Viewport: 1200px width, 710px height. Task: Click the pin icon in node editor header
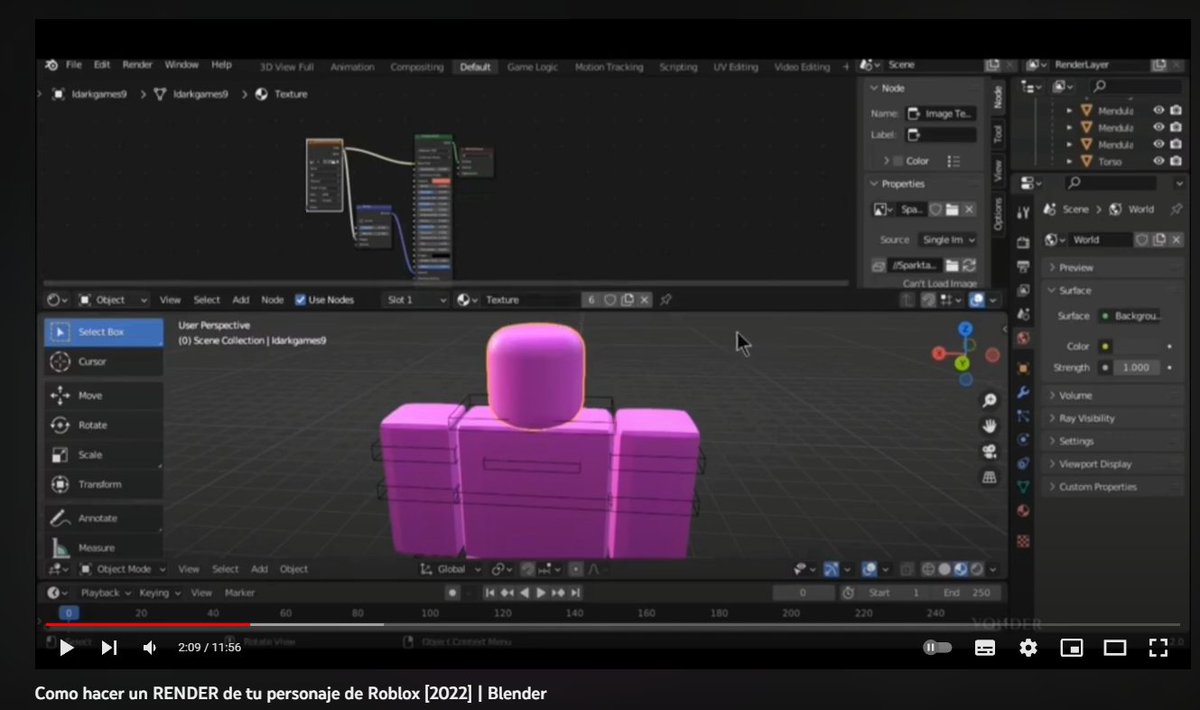(x=666, y=299)
